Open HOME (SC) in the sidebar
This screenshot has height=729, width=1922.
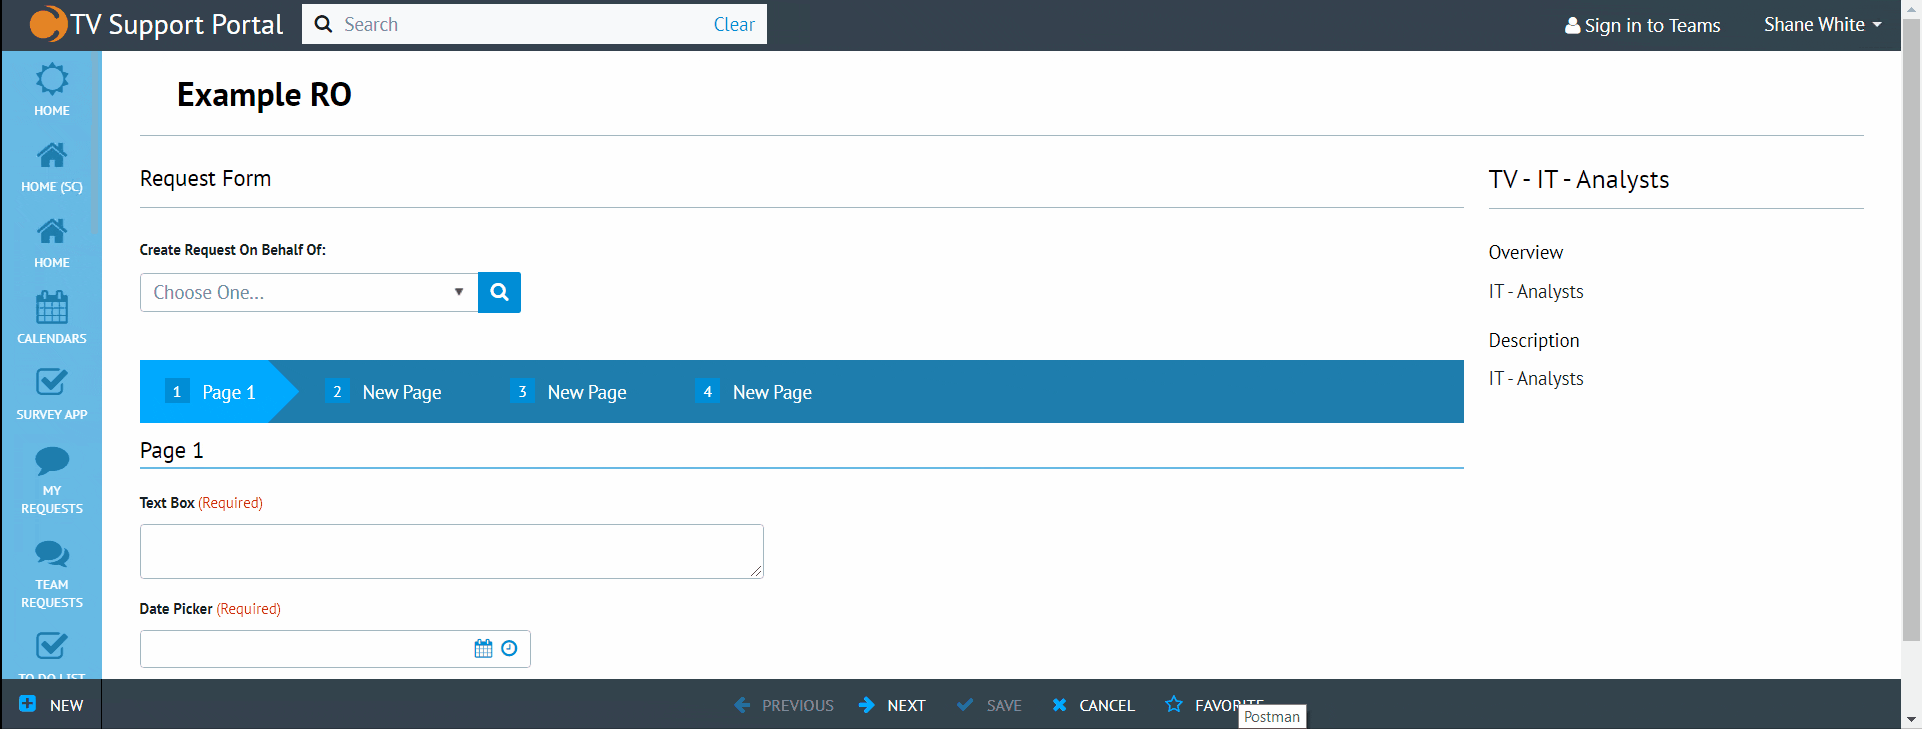click(x=52, y=167)
